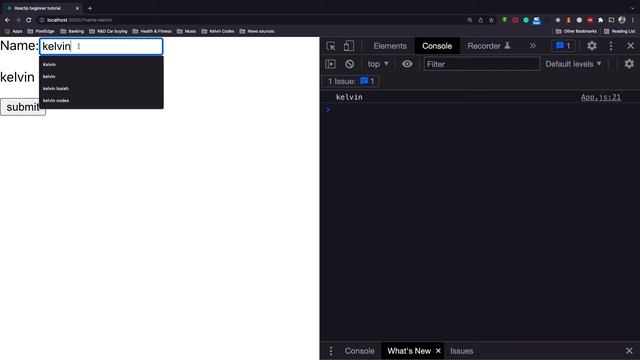Open the Default levels dropdown
This screenshot has width=640, height=360.
(x=573, y=64)
